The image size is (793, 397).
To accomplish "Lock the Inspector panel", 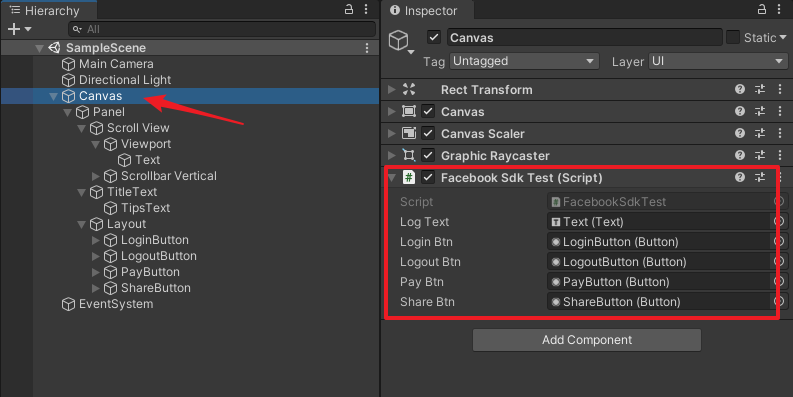I will pyautogui.click(x=762, y=9).
